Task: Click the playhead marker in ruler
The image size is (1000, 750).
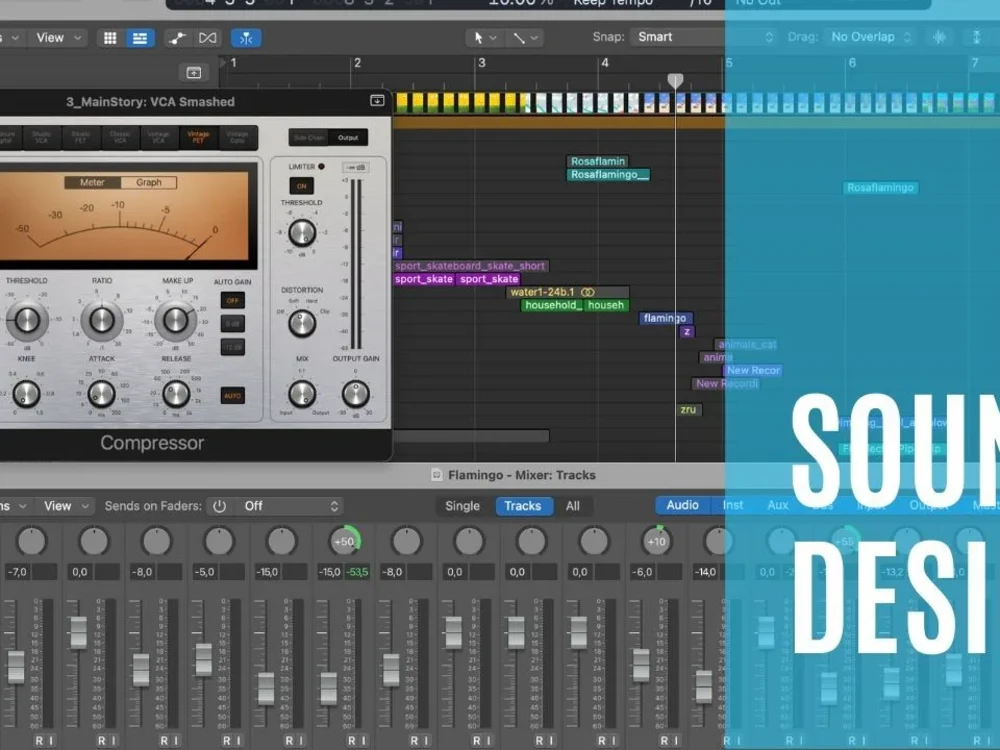Action: [675, 80]
